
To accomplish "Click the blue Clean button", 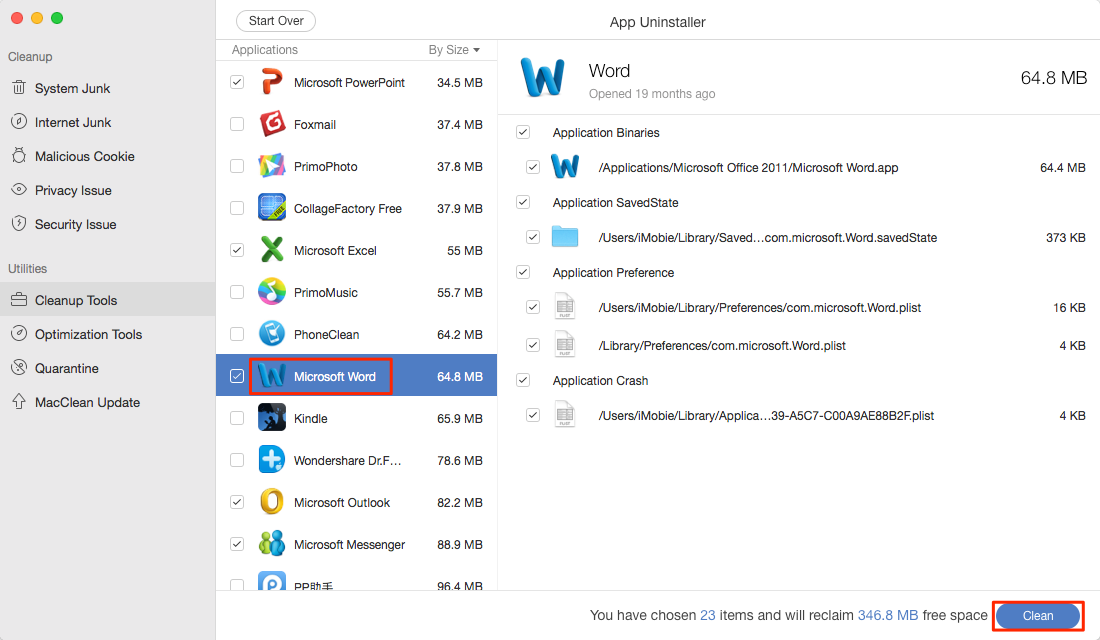I will coord(1038,615).
